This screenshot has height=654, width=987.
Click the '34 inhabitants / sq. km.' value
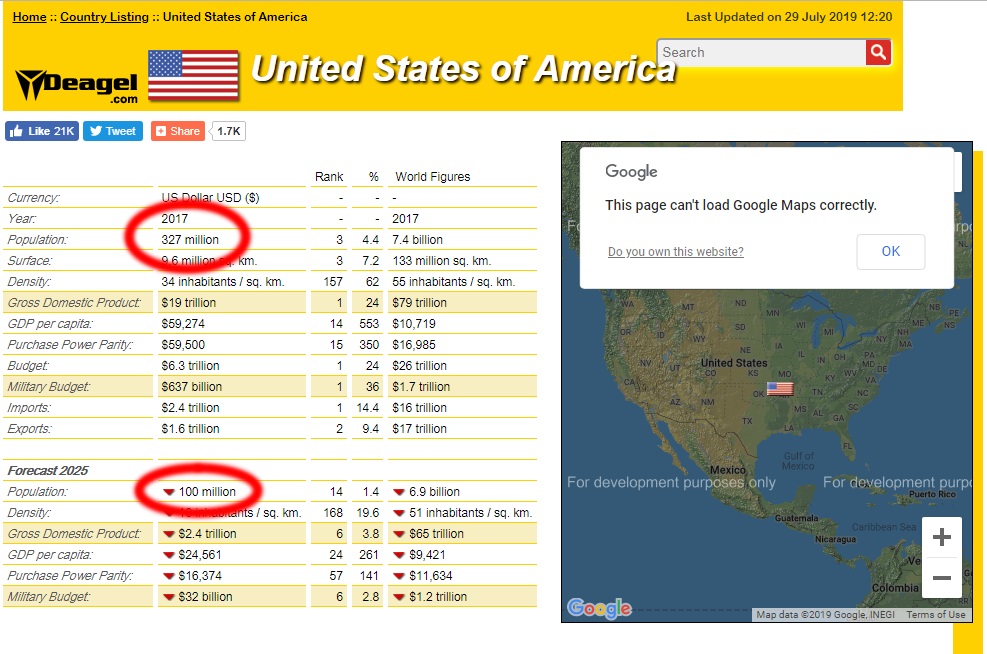coord(223,282)
